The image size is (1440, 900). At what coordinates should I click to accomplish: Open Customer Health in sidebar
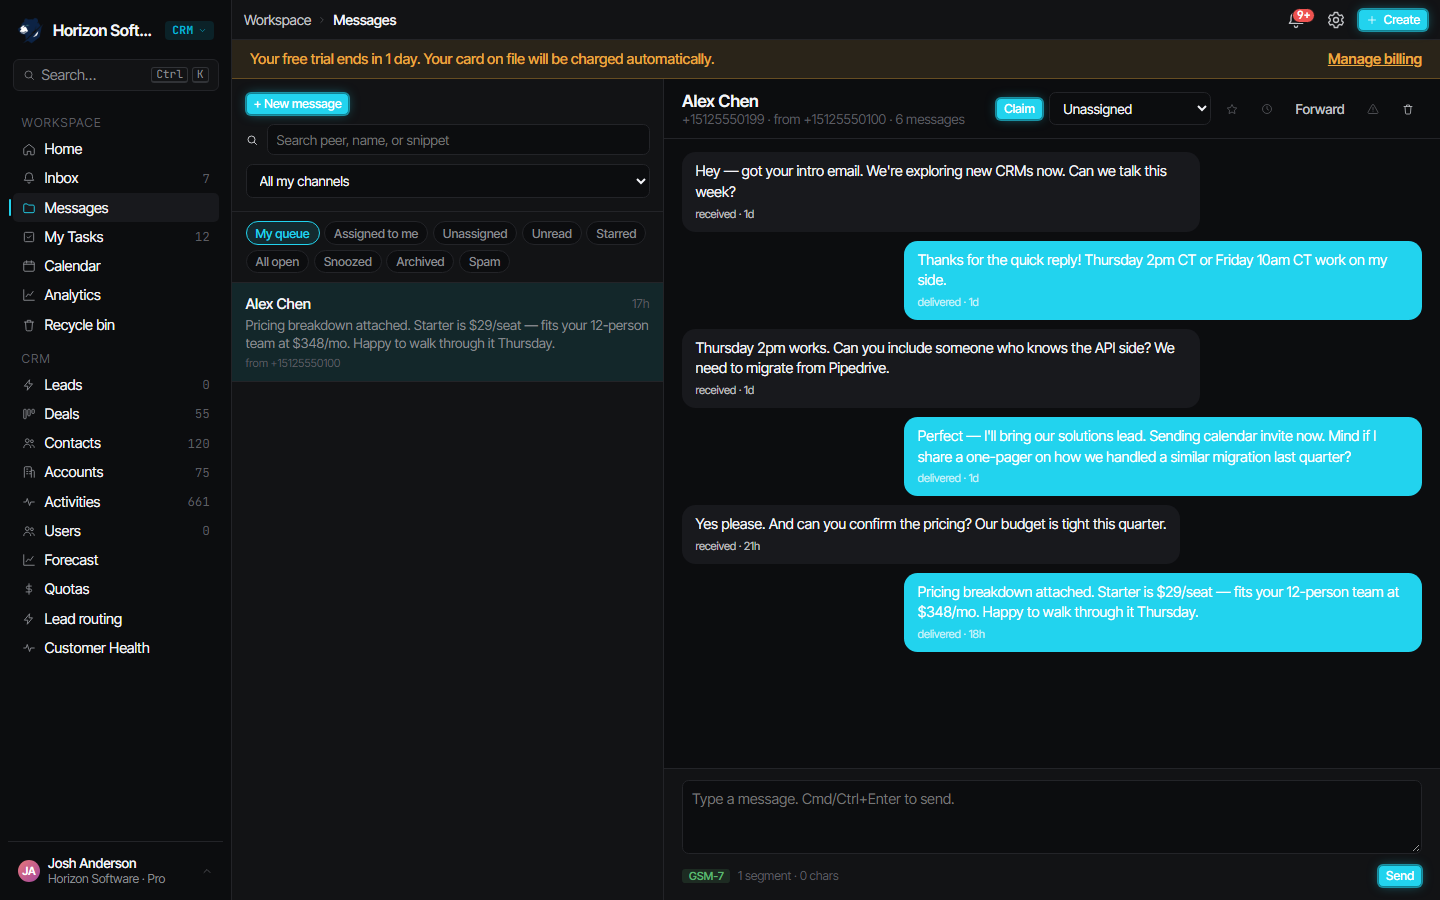pos(115,648)
